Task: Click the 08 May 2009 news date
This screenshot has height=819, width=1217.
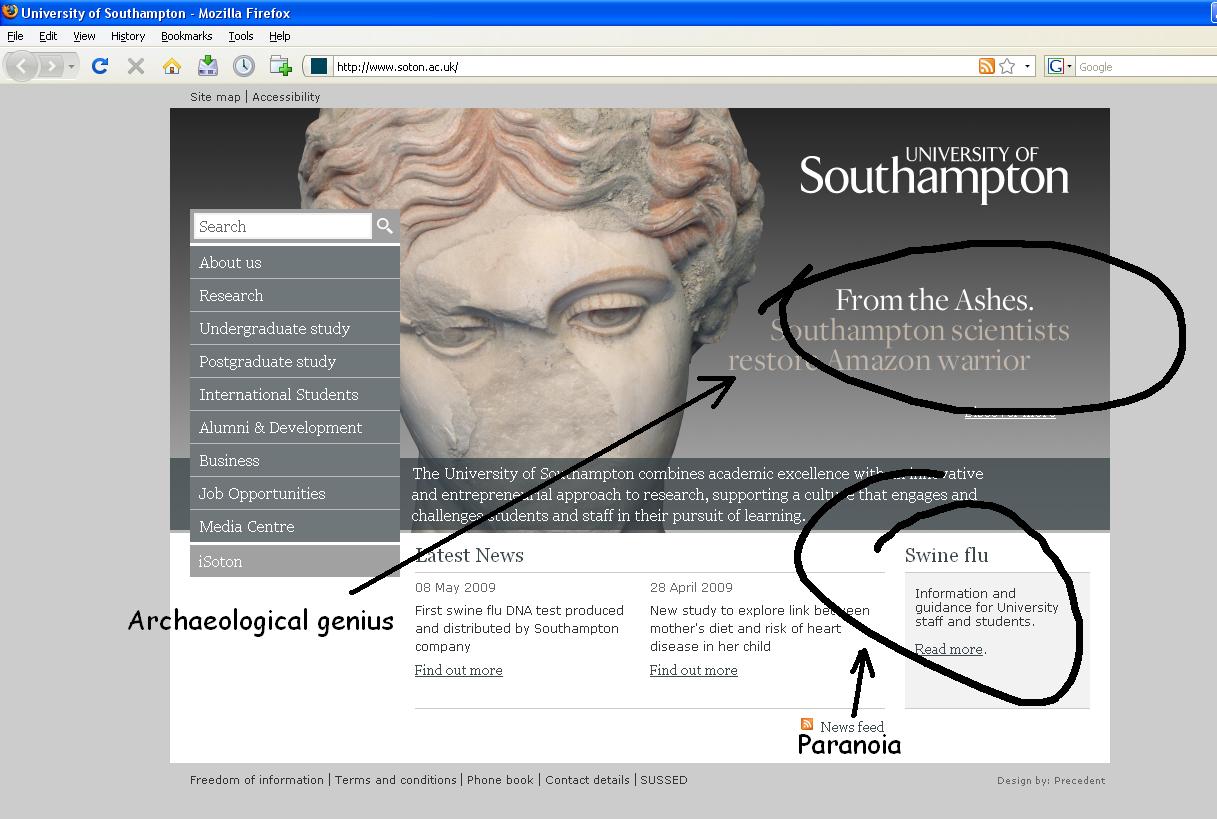Action: click(x=455, y=587)
